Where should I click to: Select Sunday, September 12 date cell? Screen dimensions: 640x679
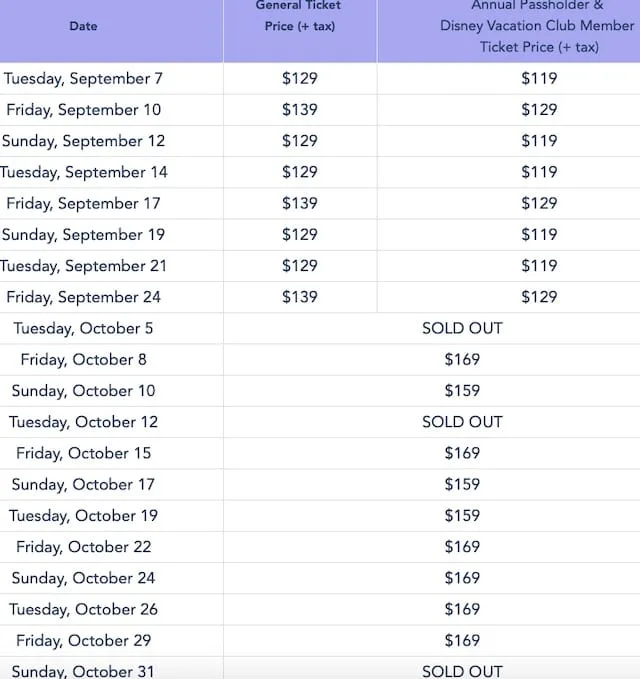click(x=83, y=141)
